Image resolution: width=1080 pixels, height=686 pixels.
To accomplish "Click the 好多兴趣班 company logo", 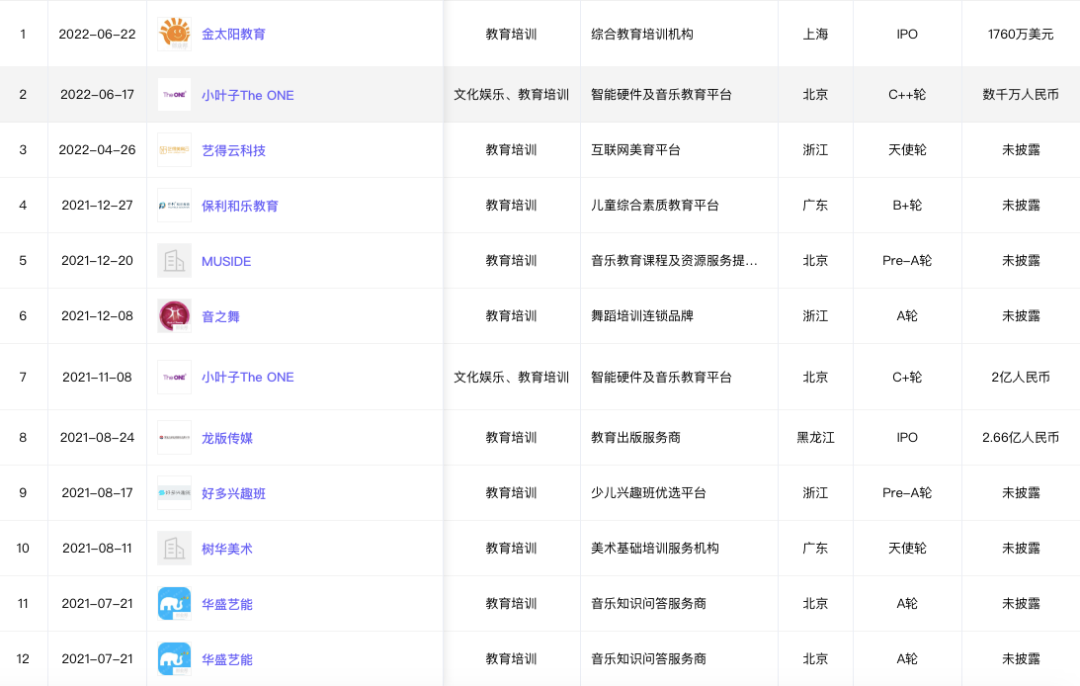I will coord(174,493).
